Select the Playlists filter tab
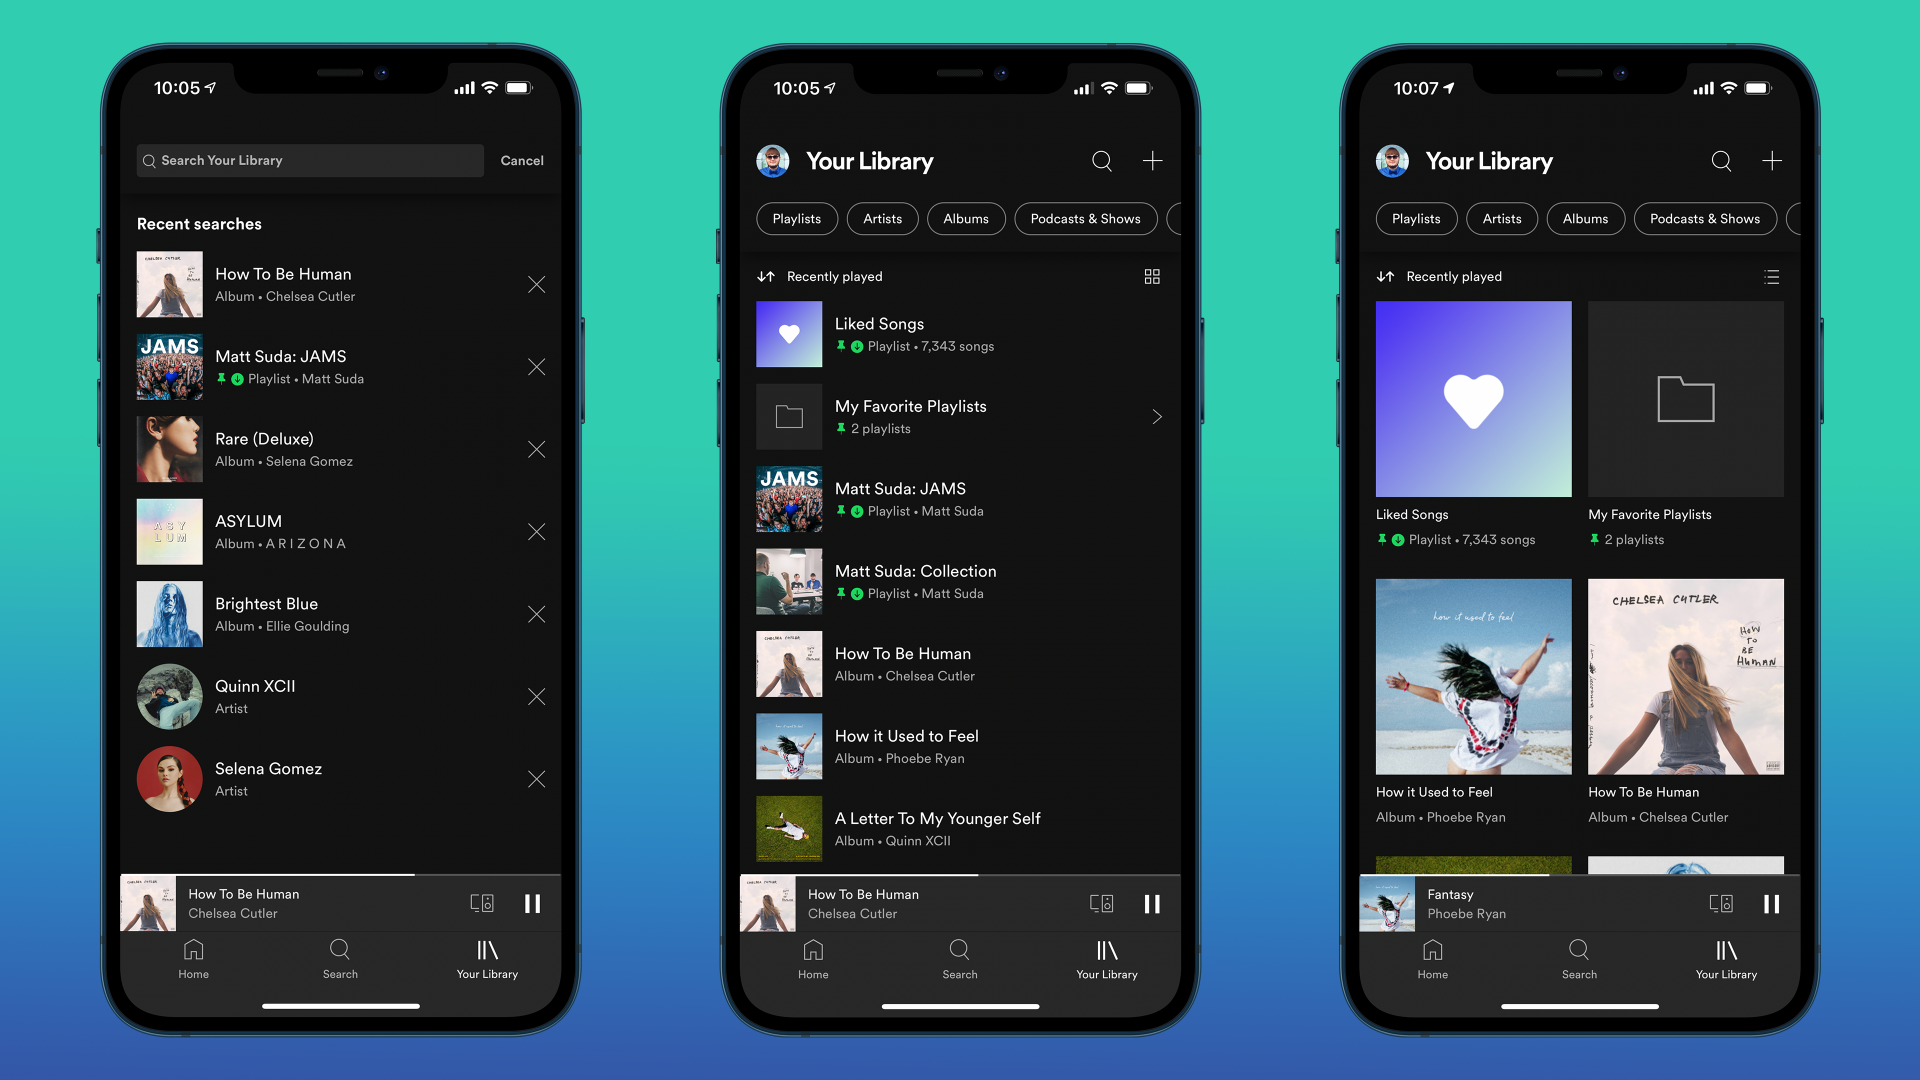 pyautogui.click(x=796, y=218)
